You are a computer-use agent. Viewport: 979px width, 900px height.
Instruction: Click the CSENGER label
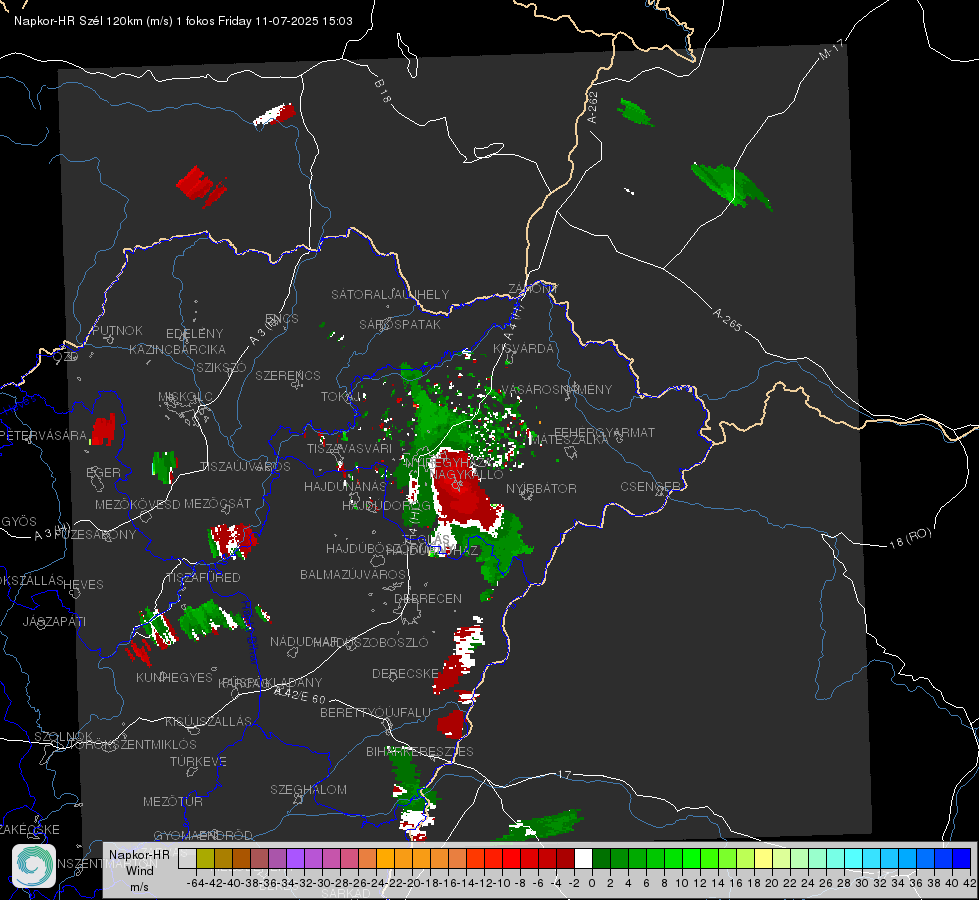(650, 487)
